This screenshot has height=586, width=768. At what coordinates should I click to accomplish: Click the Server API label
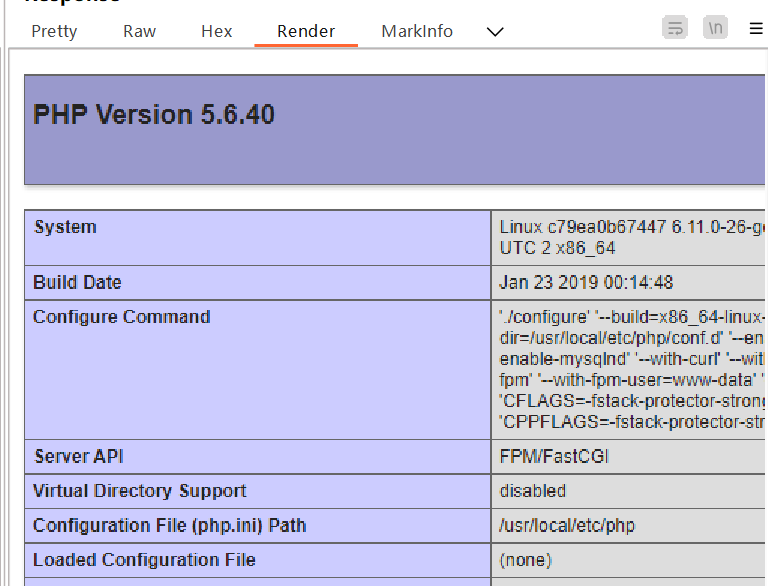pos(78,456)
